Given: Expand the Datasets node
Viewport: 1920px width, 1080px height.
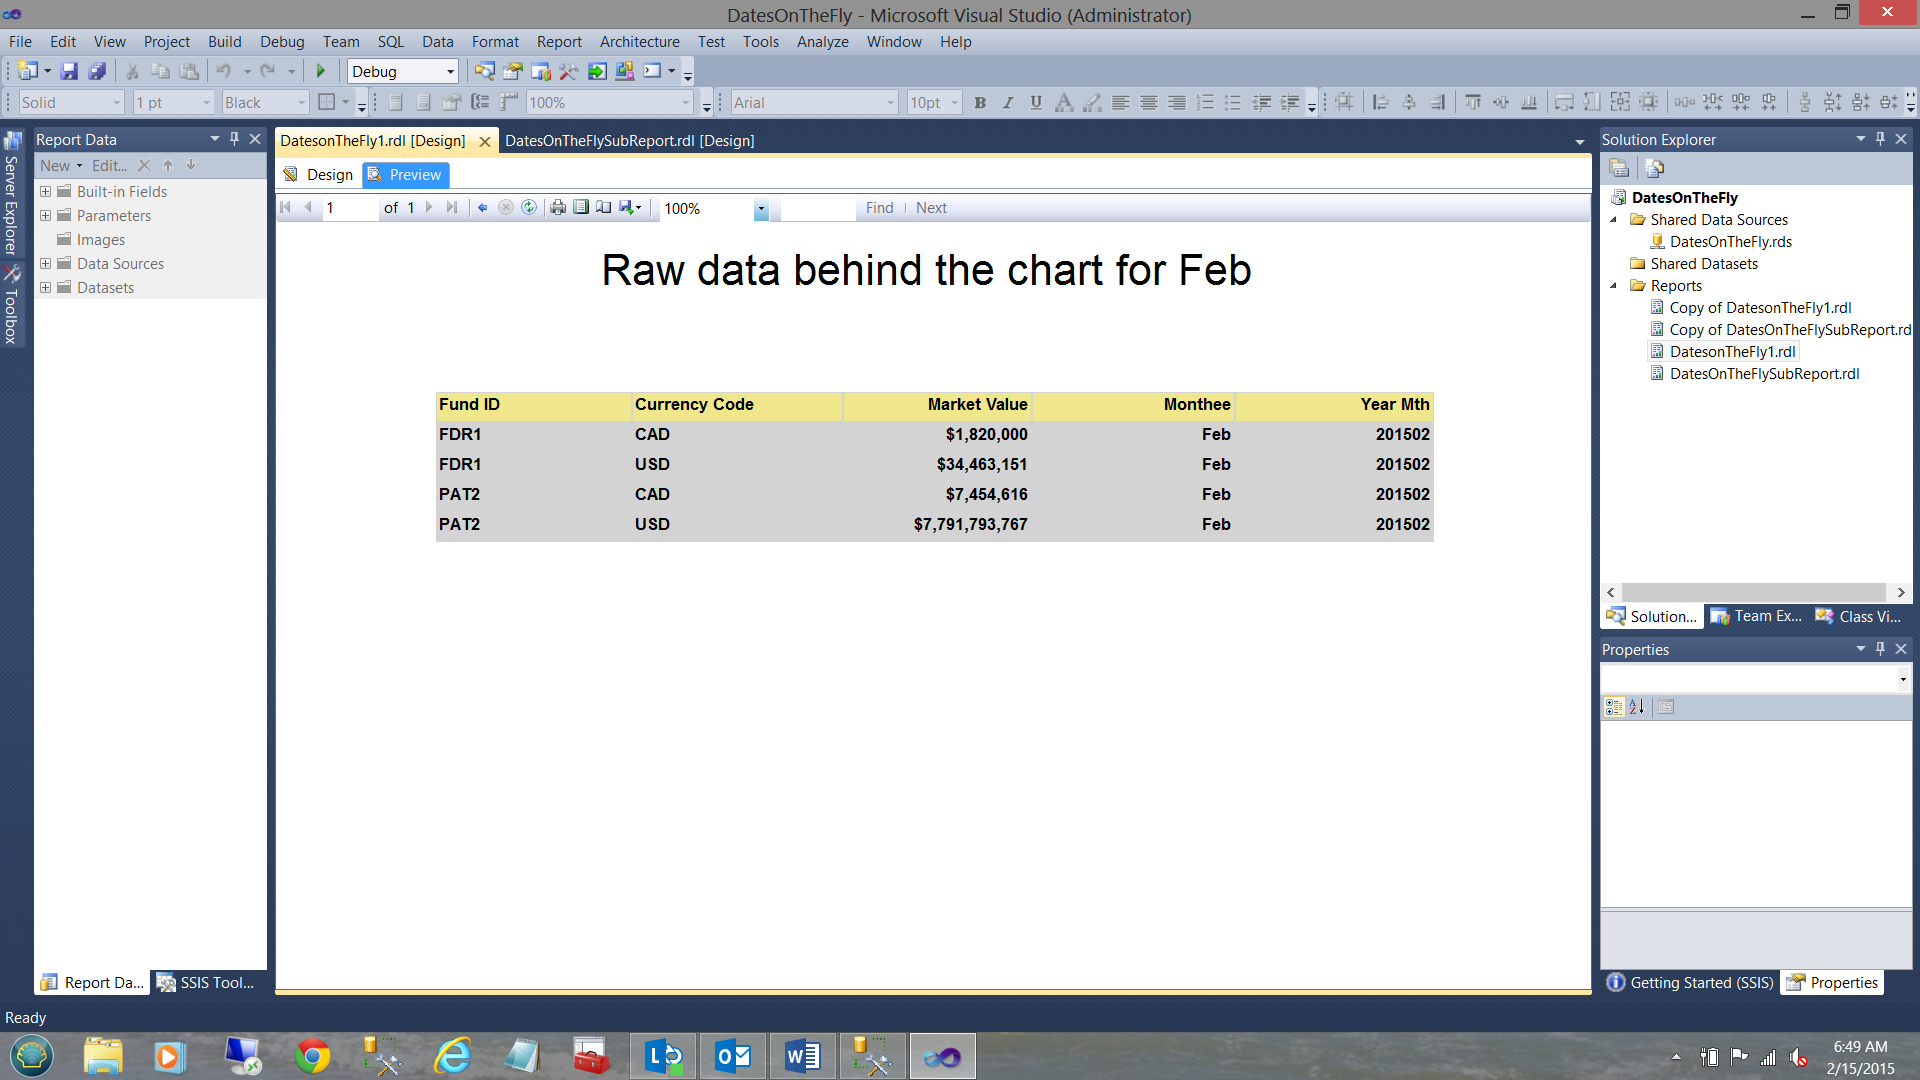Looking at the screenshot, I should [45, 288].
